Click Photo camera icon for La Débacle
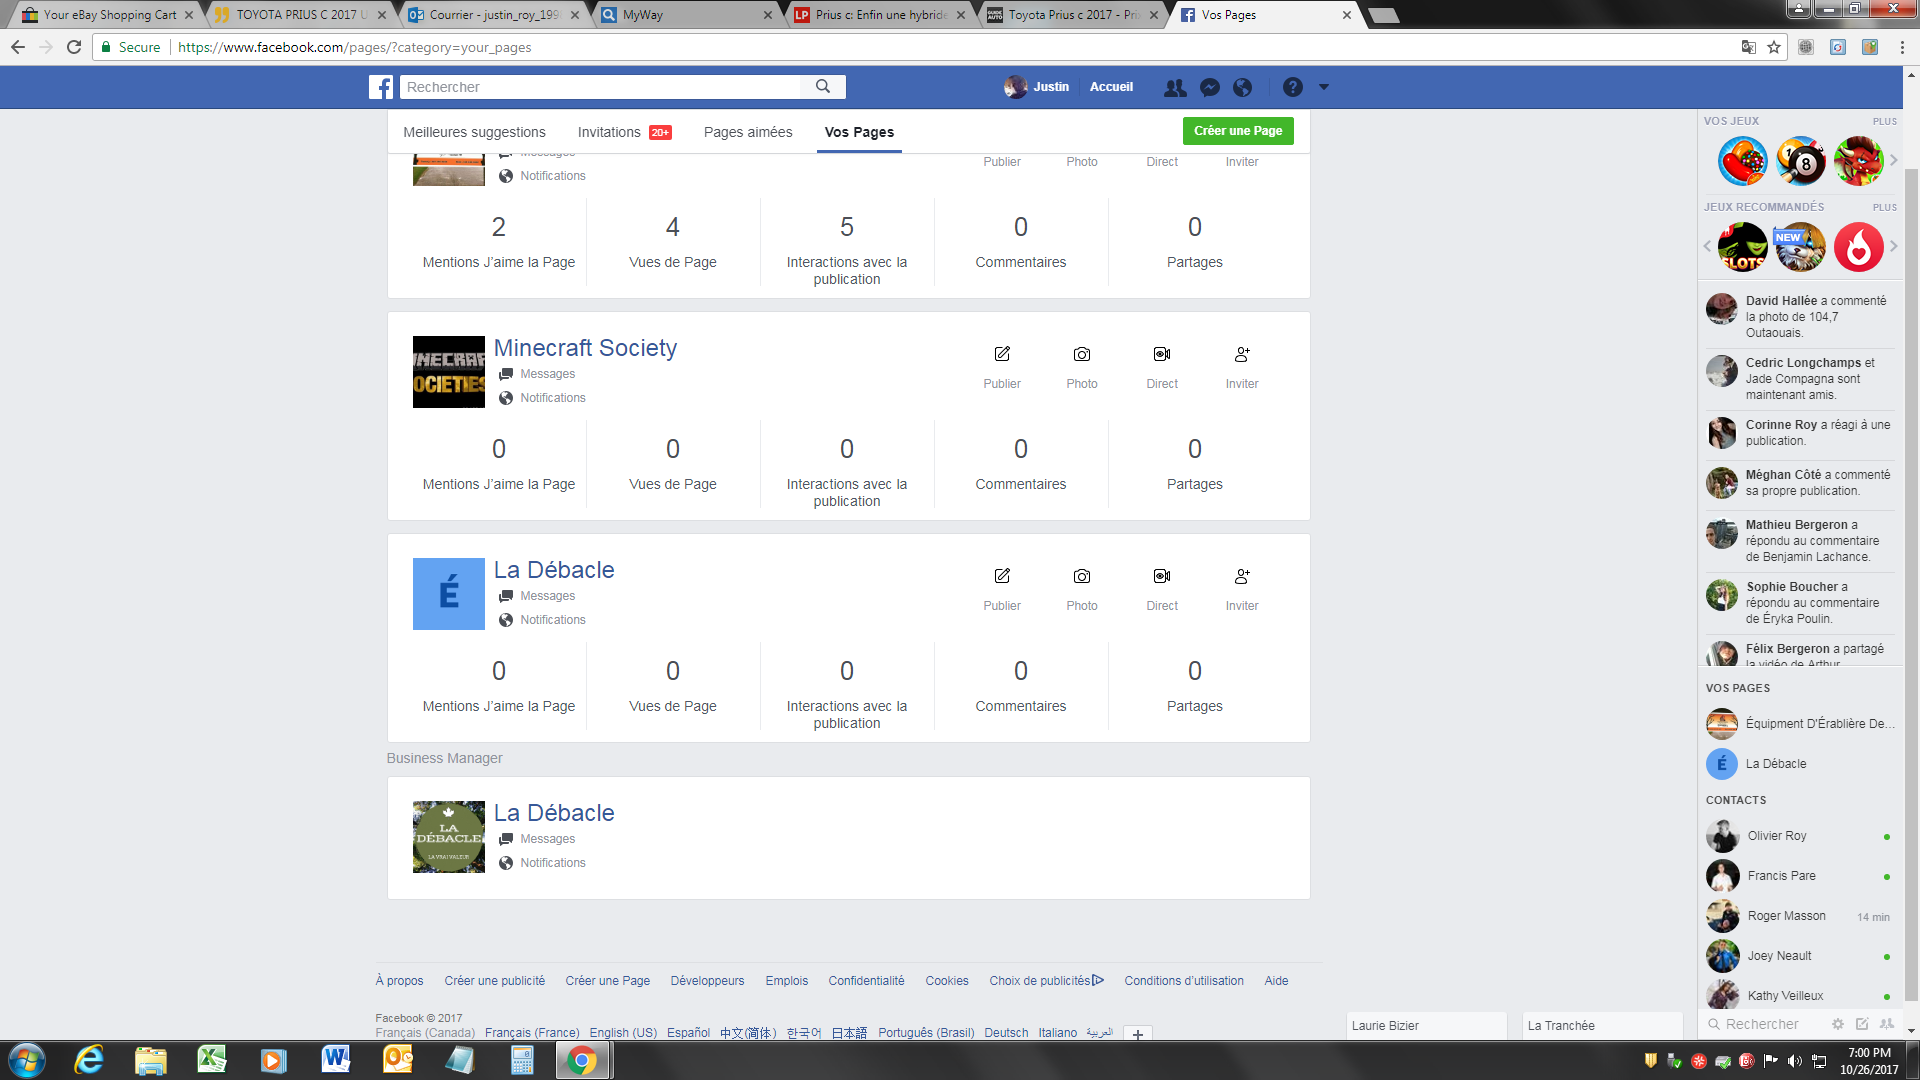1920x1080 pixels. (x=1082, y=576)
